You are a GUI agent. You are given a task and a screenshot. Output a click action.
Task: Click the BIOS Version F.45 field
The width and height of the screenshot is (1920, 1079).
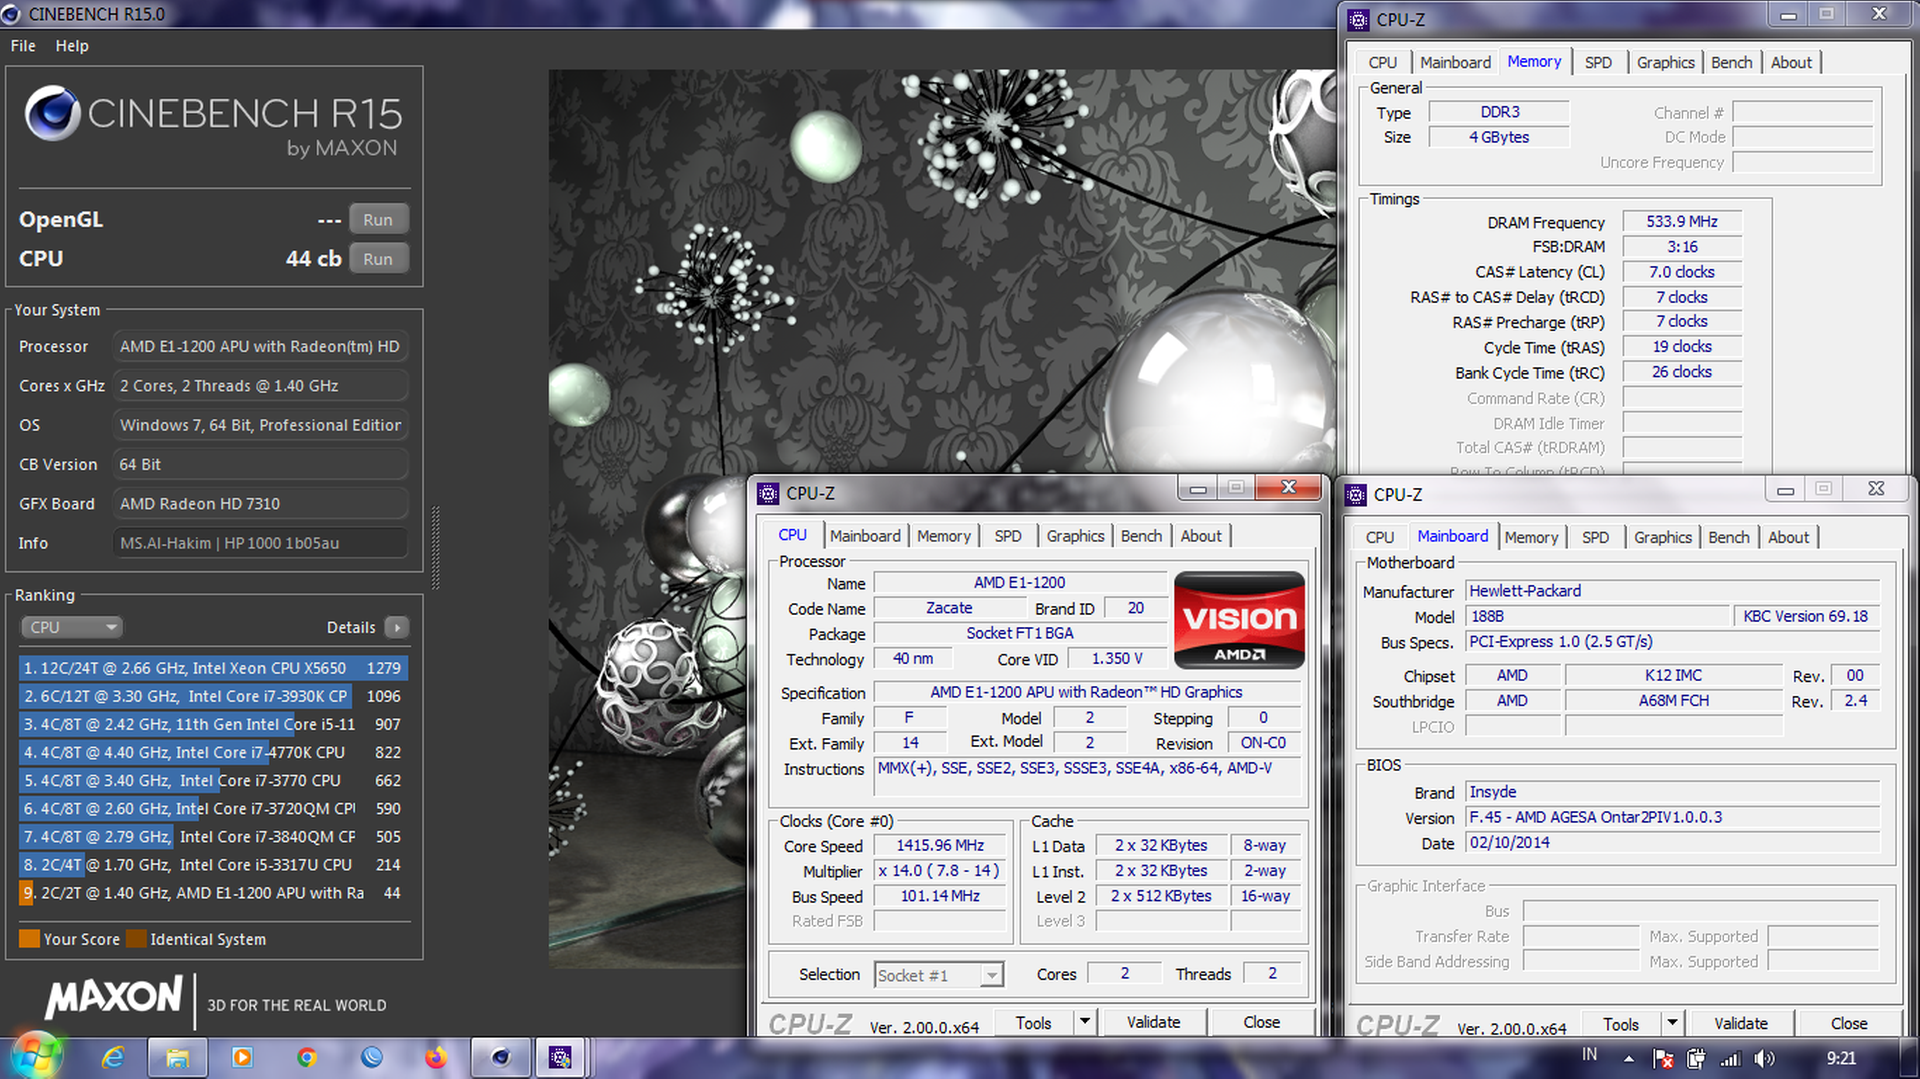1672,817
